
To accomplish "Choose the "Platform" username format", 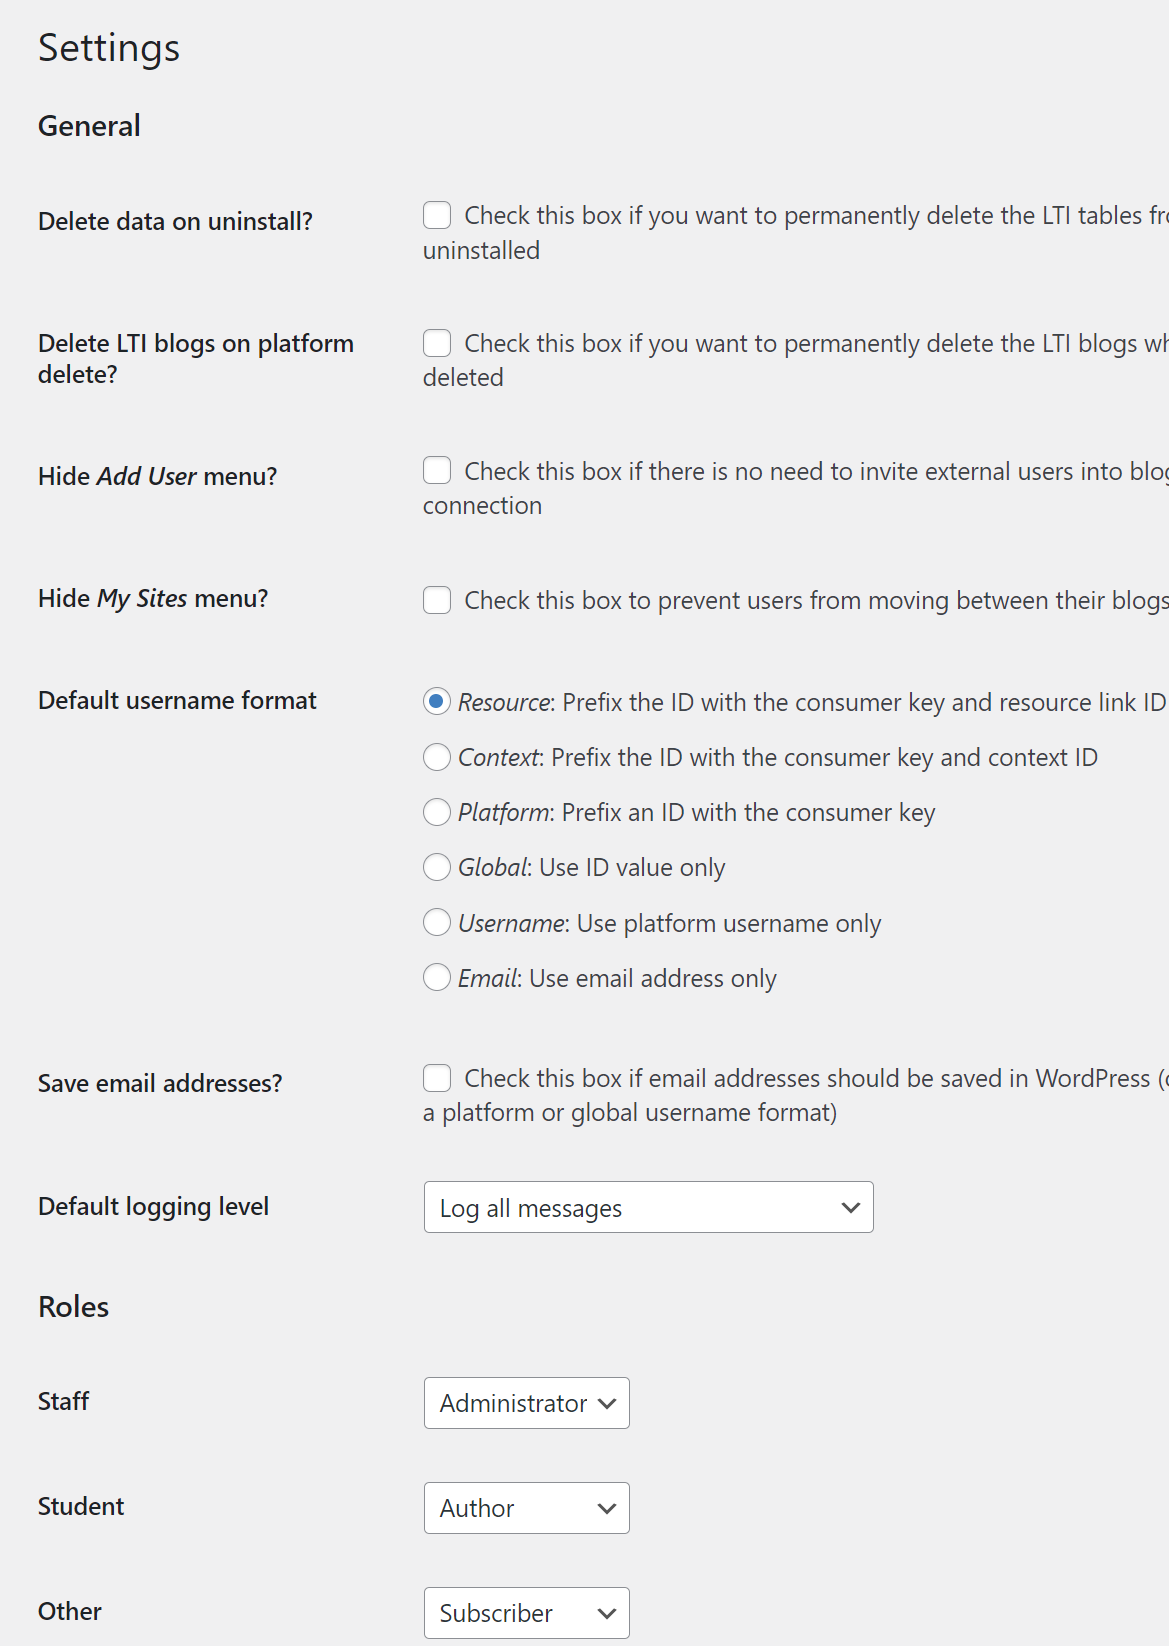I will (x=437, y=812).
